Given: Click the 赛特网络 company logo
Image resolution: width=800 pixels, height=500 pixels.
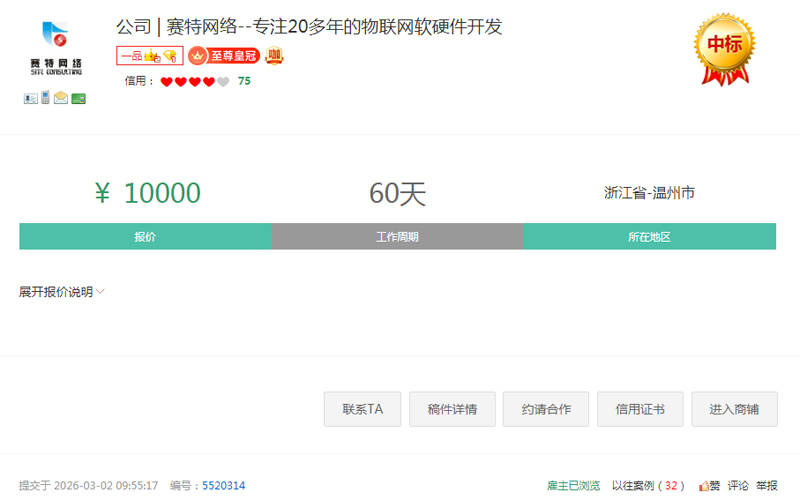Looking at the screenshot, I should (56, 48).
